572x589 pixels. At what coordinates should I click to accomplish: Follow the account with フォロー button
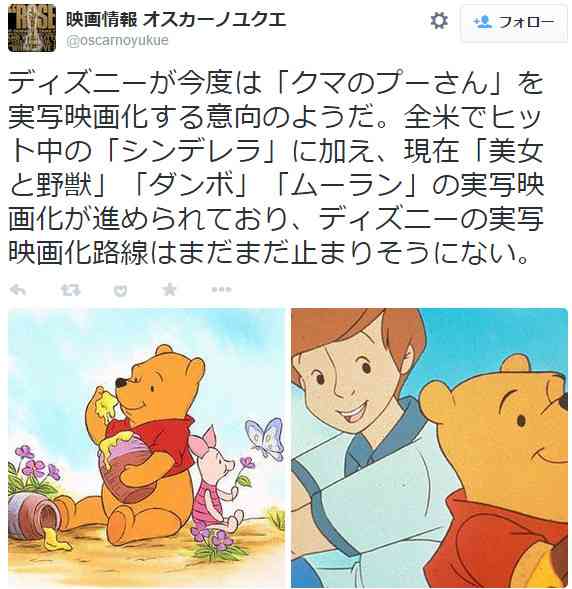[514, 23]
